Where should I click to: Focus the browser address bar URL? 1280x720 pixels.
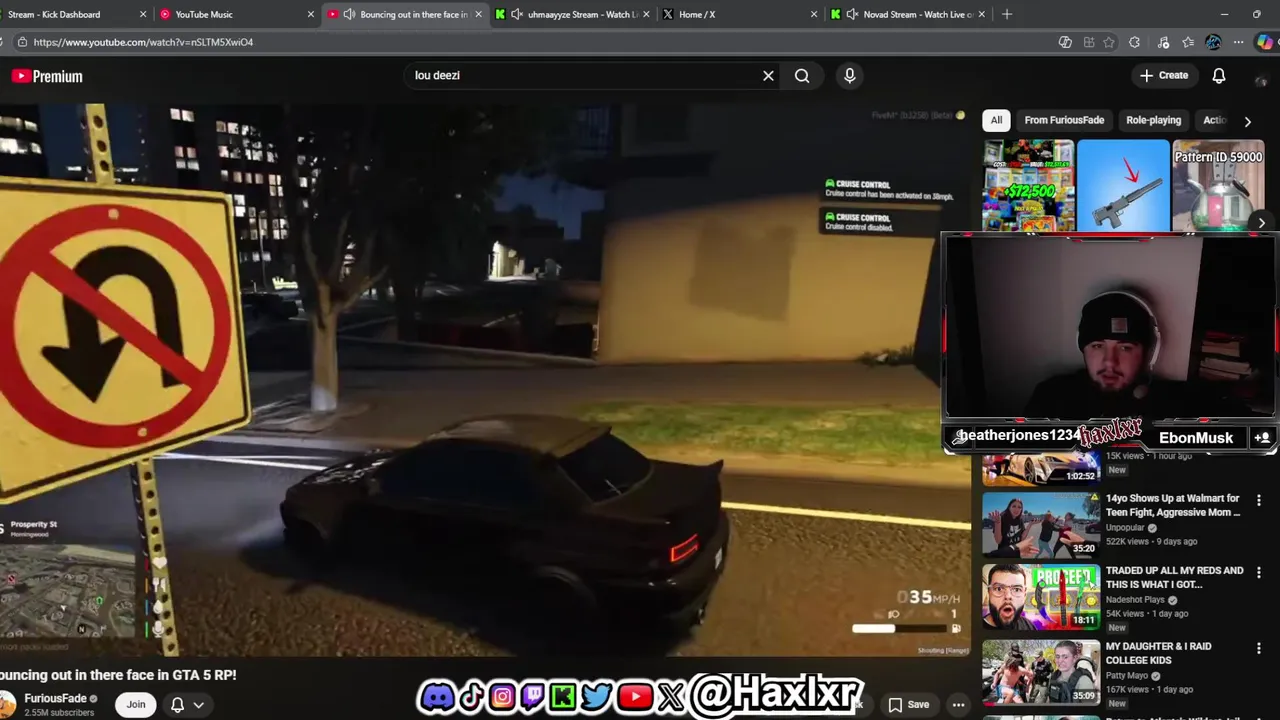[143, 42]
